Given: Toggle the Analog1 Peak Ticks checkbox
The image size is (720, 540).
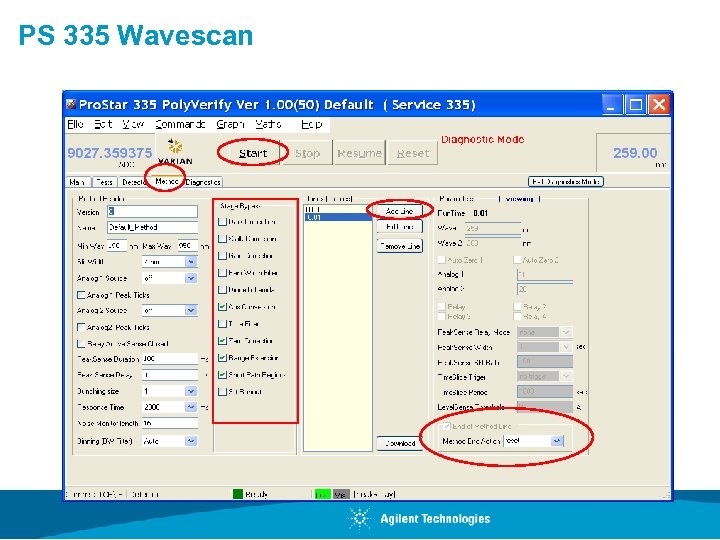Looking at the screenshot, I should (x=81, y=295).
